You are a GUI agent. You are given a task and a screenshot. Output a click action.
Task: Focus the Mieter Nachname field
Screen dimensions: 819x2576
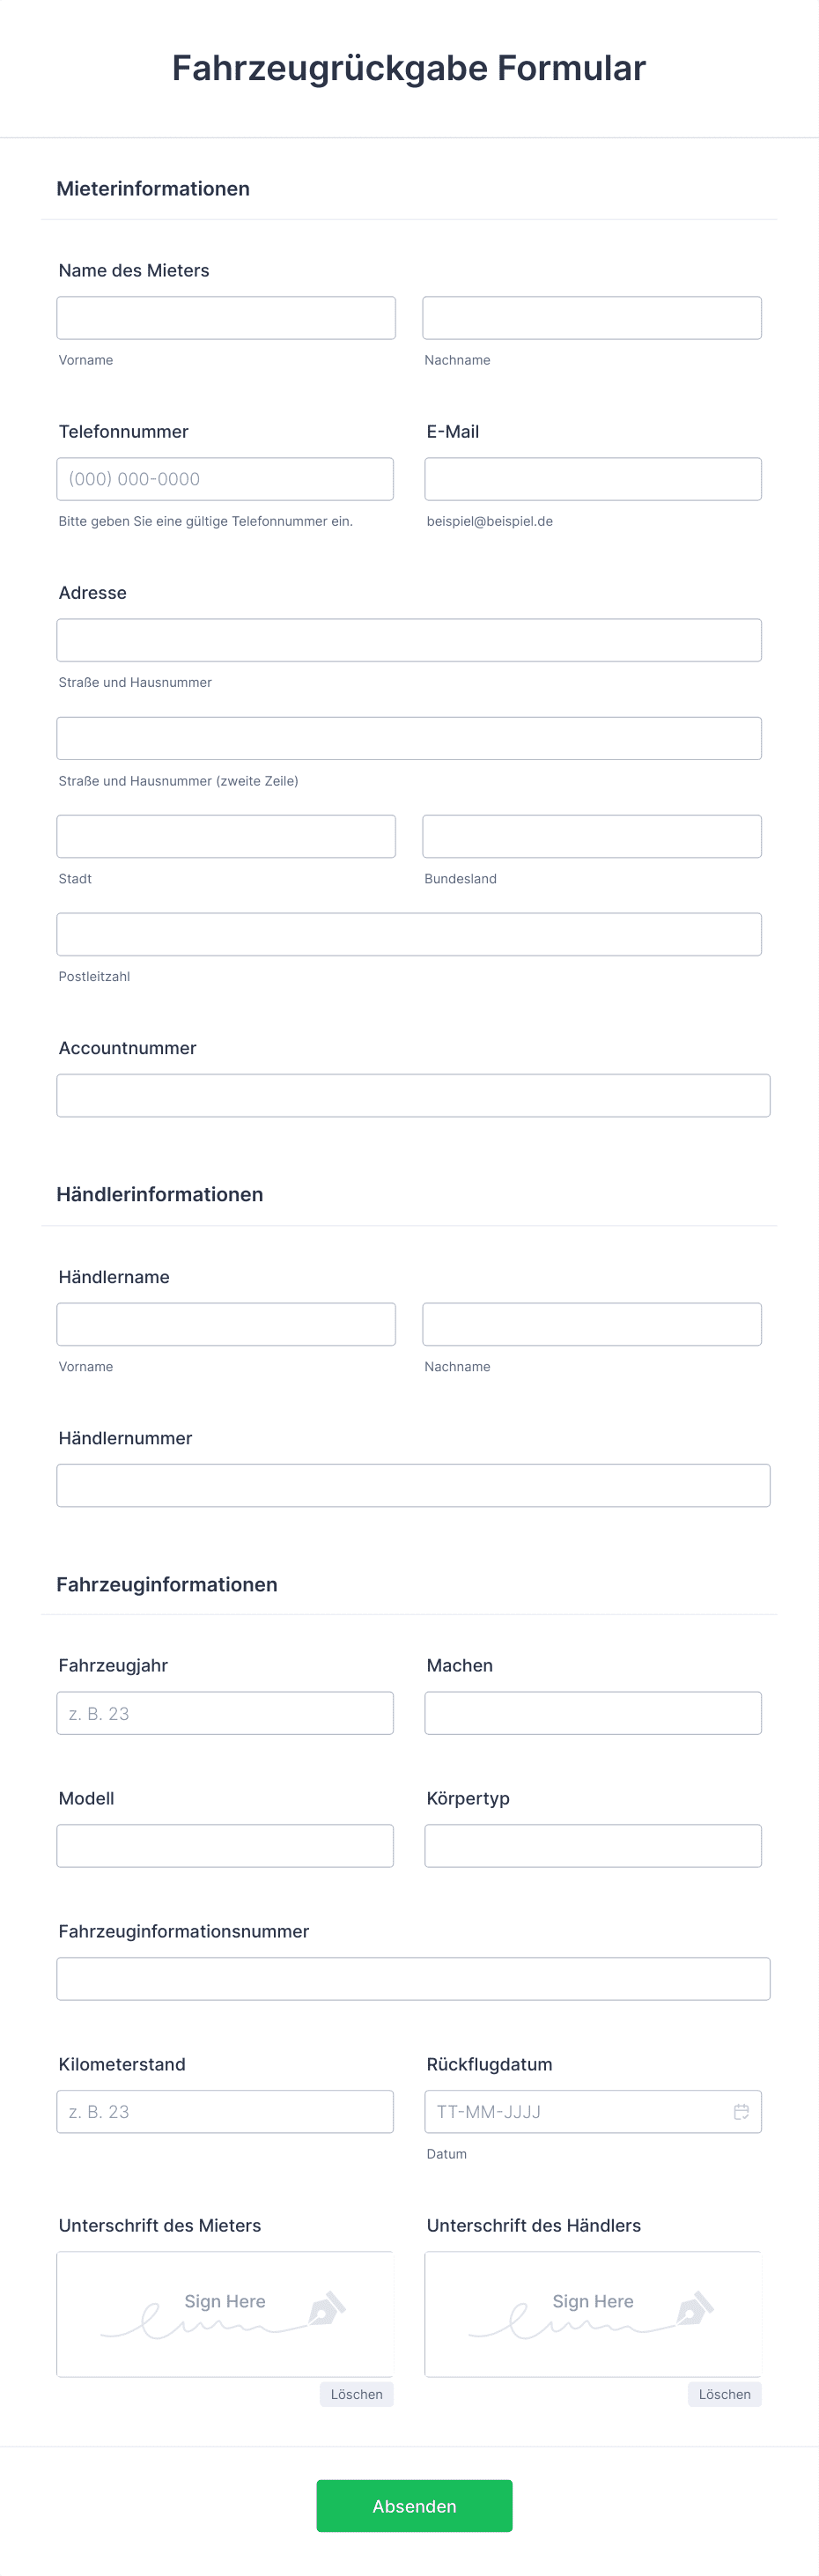(x=592, y=317)
